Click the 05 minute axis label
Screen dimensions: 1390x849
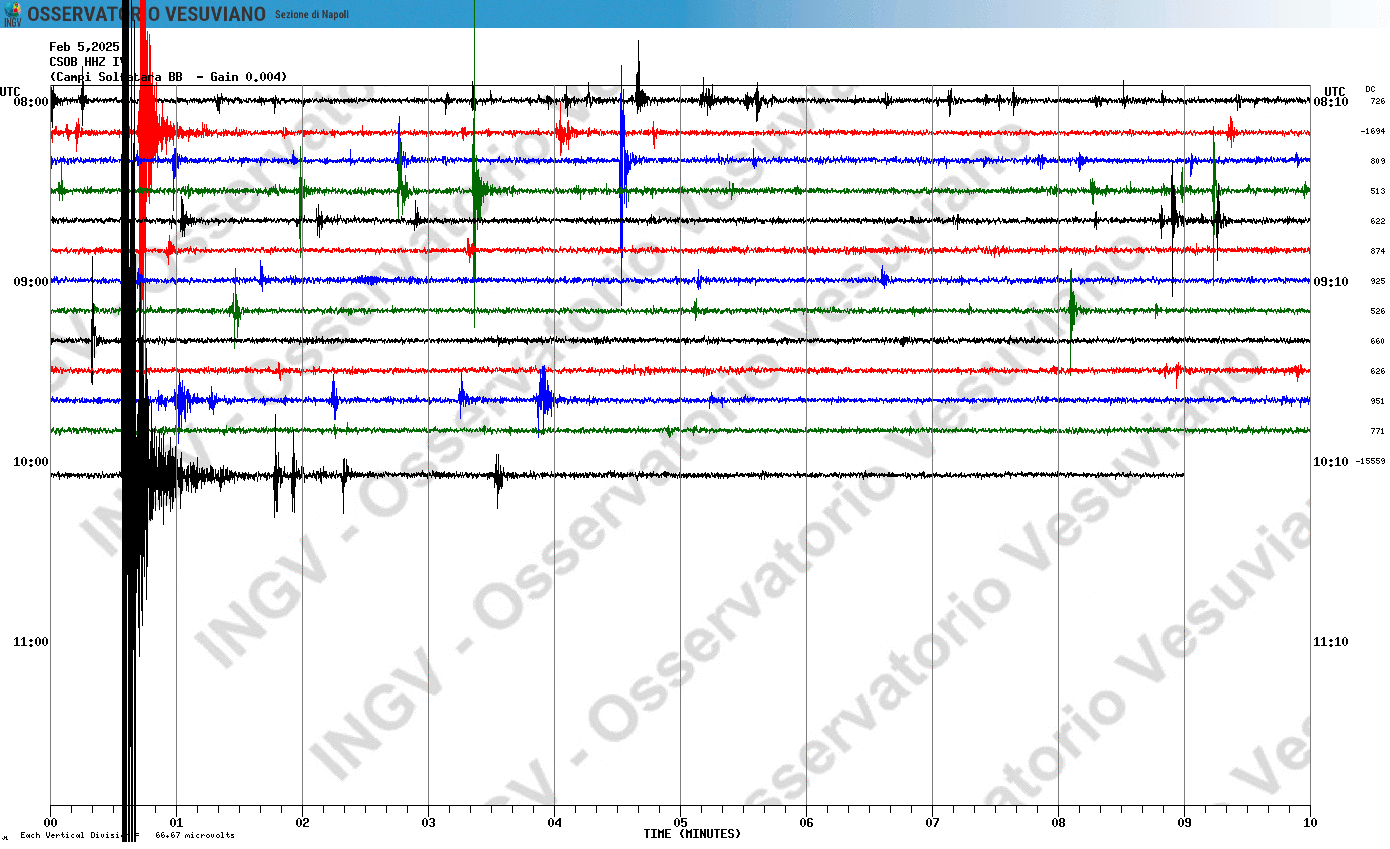(681, 823)
